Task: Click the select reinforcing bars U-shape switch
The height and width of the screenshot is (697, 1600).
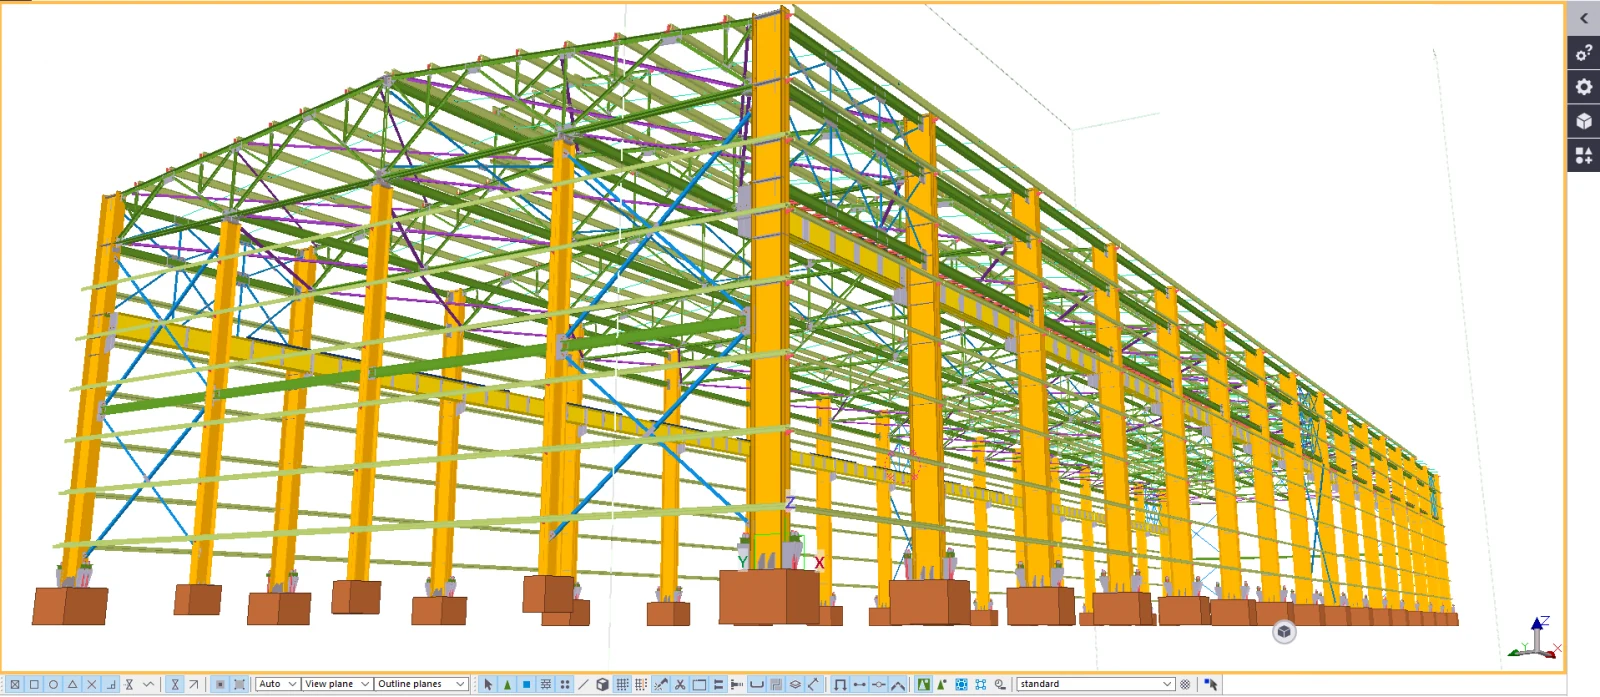Action: coord(756,684)
